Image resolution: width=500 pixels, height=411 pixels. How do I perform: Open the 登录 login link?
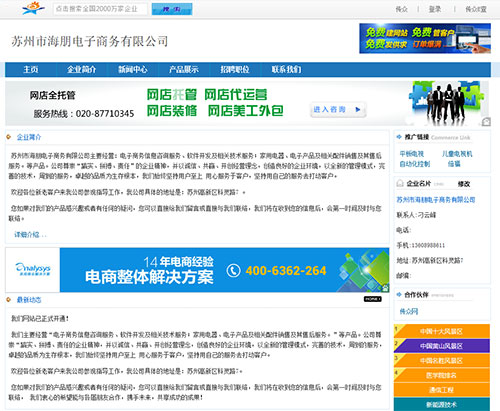point(435,9)
